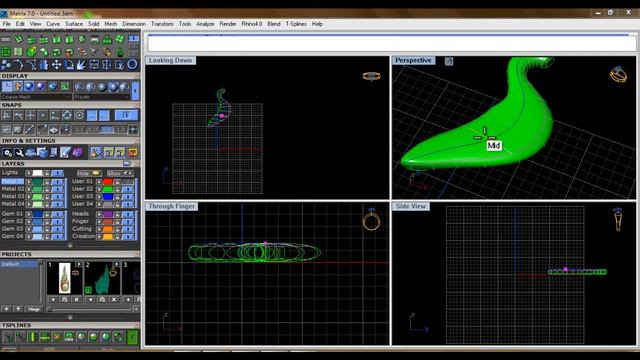
Task: Click the blue User 03 color swatch
Action: pyautogui.click(x=108, y=197)
